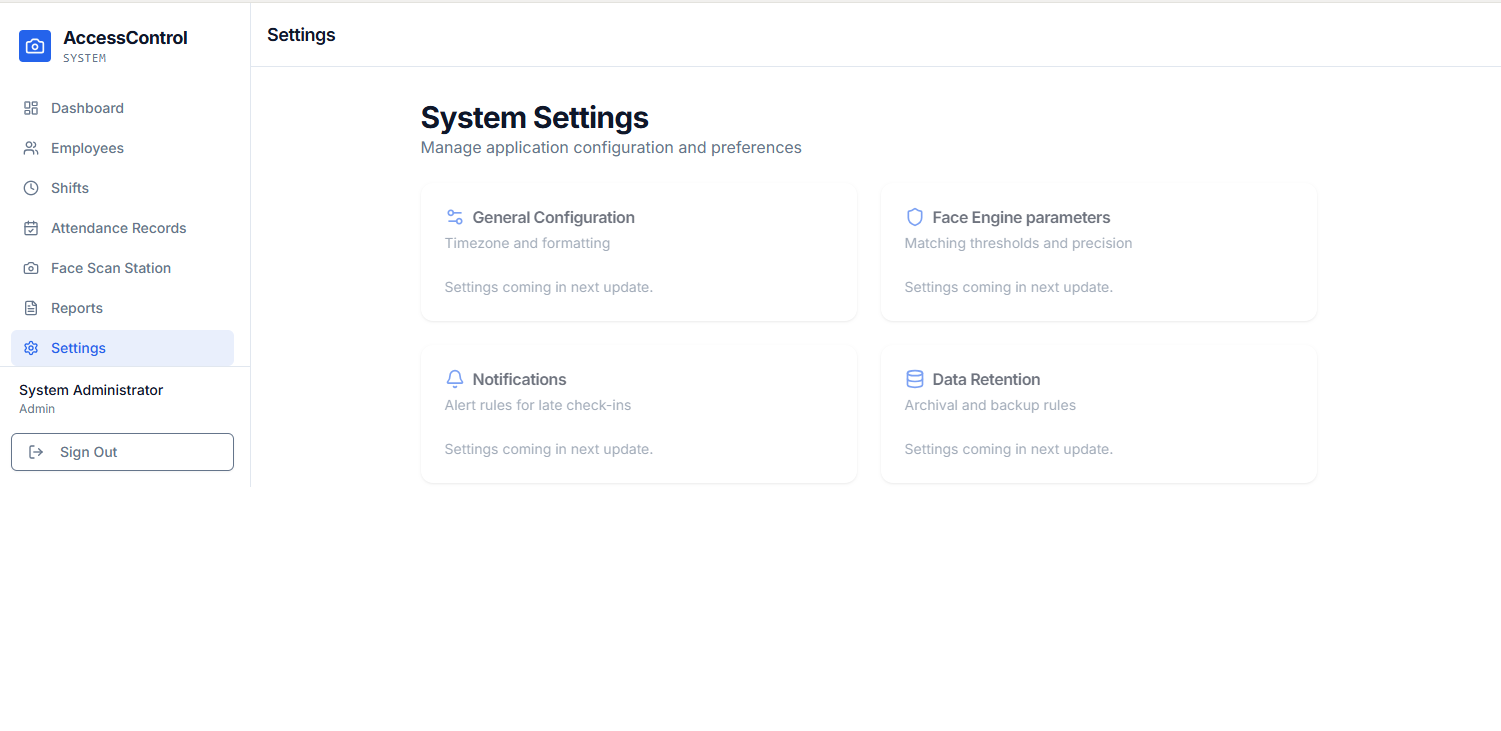1501x731 pixels.
Task: Click the Shifts clock icon
Action: point(31,188)
